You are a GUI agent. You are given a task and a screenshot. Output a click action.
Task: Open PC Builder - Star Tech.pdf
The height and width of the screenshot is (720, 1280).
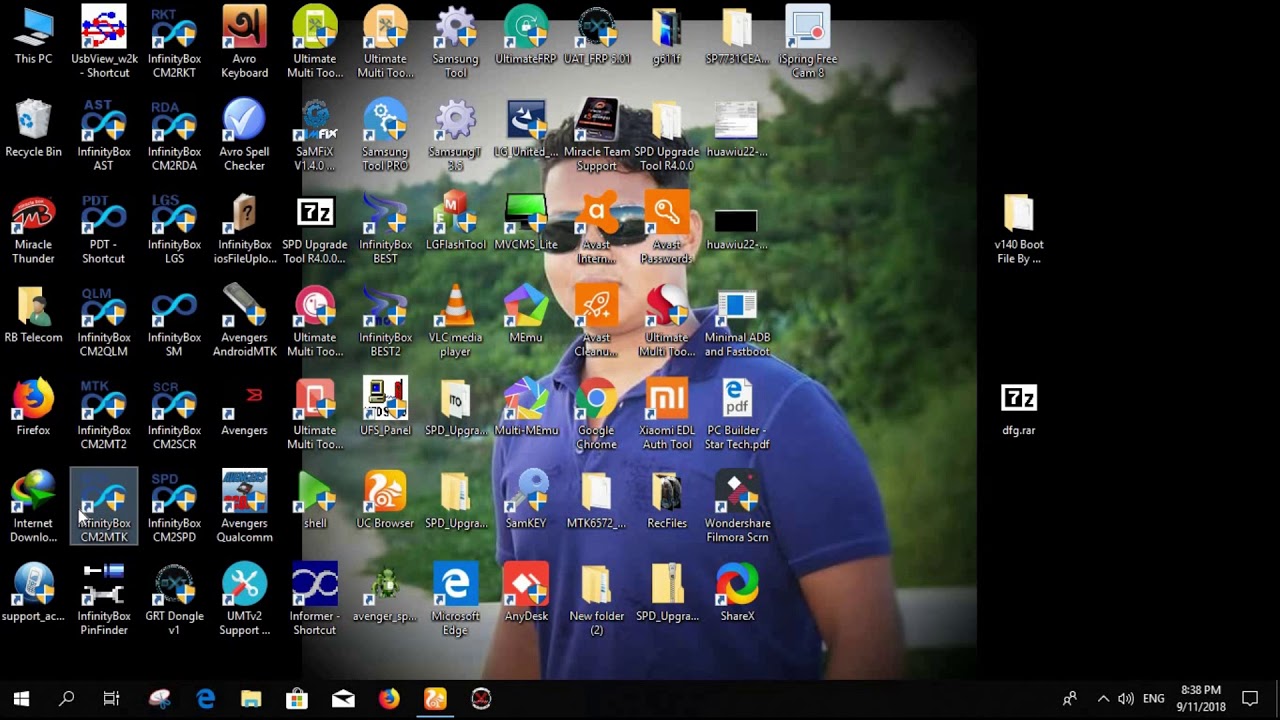pyautogui.click(x=737, y=415)
